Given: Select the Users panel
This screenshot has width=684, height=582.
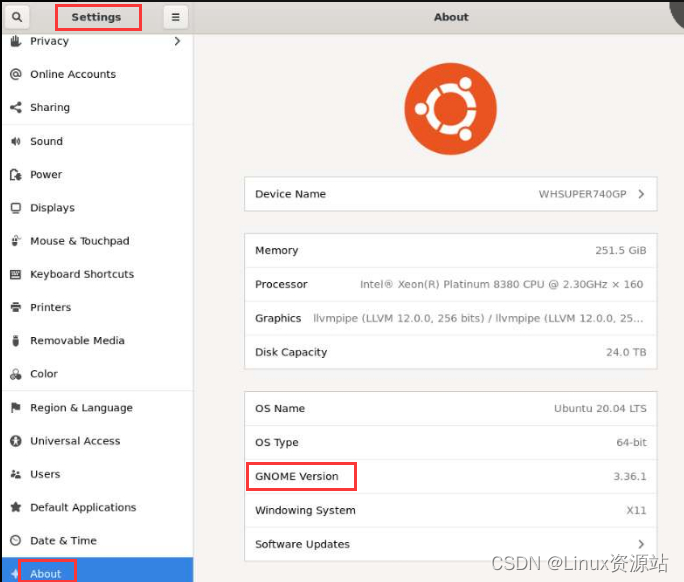Looking at the screenshot, I should [x=98, y=474].
